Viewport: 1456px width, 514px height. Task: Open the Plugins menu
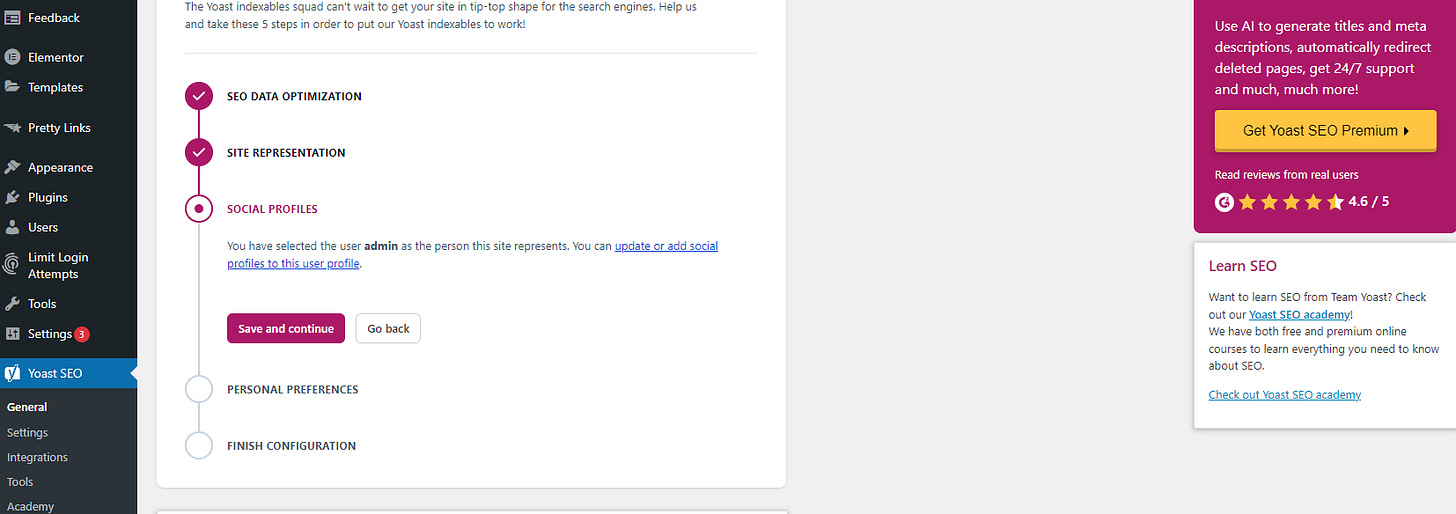(x=68, y=197)
